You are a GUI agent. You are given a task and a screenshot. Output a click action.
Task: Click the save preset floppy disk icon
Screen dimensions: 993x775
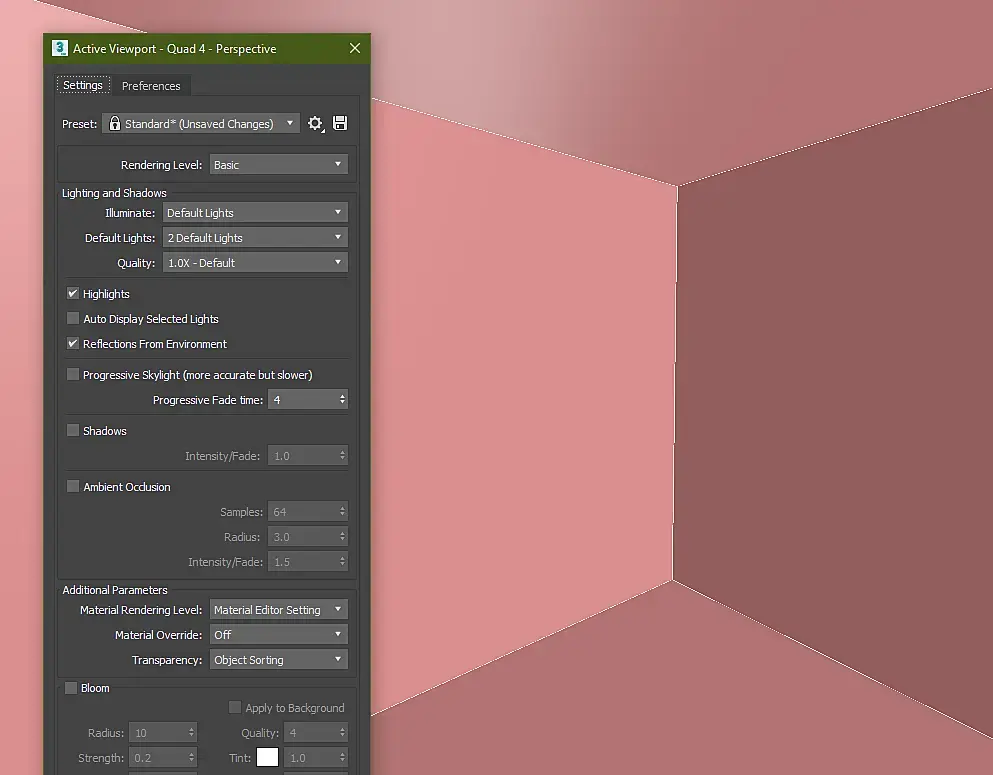tap(340, 123)
